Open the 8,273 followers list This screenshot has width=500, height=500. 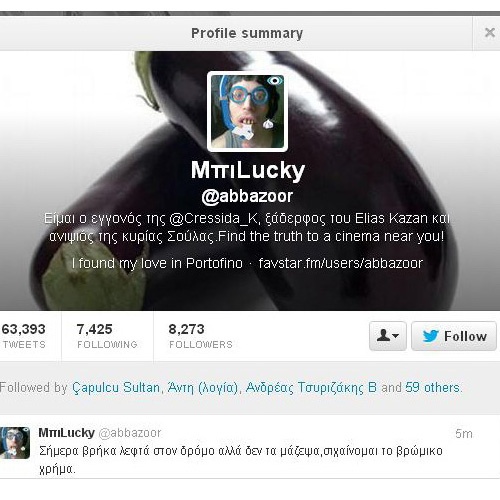pos(201,336)
